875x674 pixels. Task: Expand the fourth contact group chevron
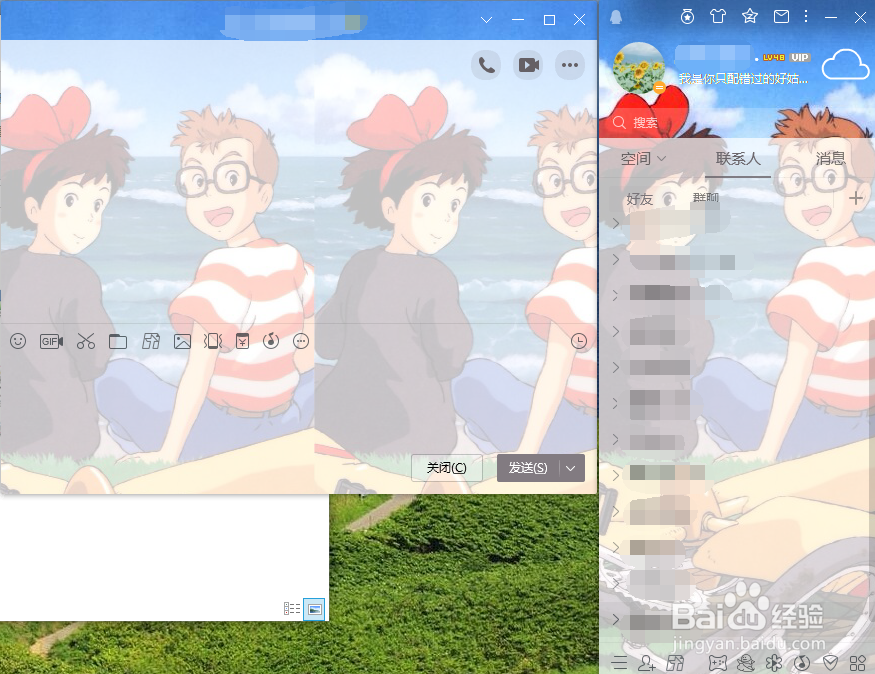[x=616, y=331]
